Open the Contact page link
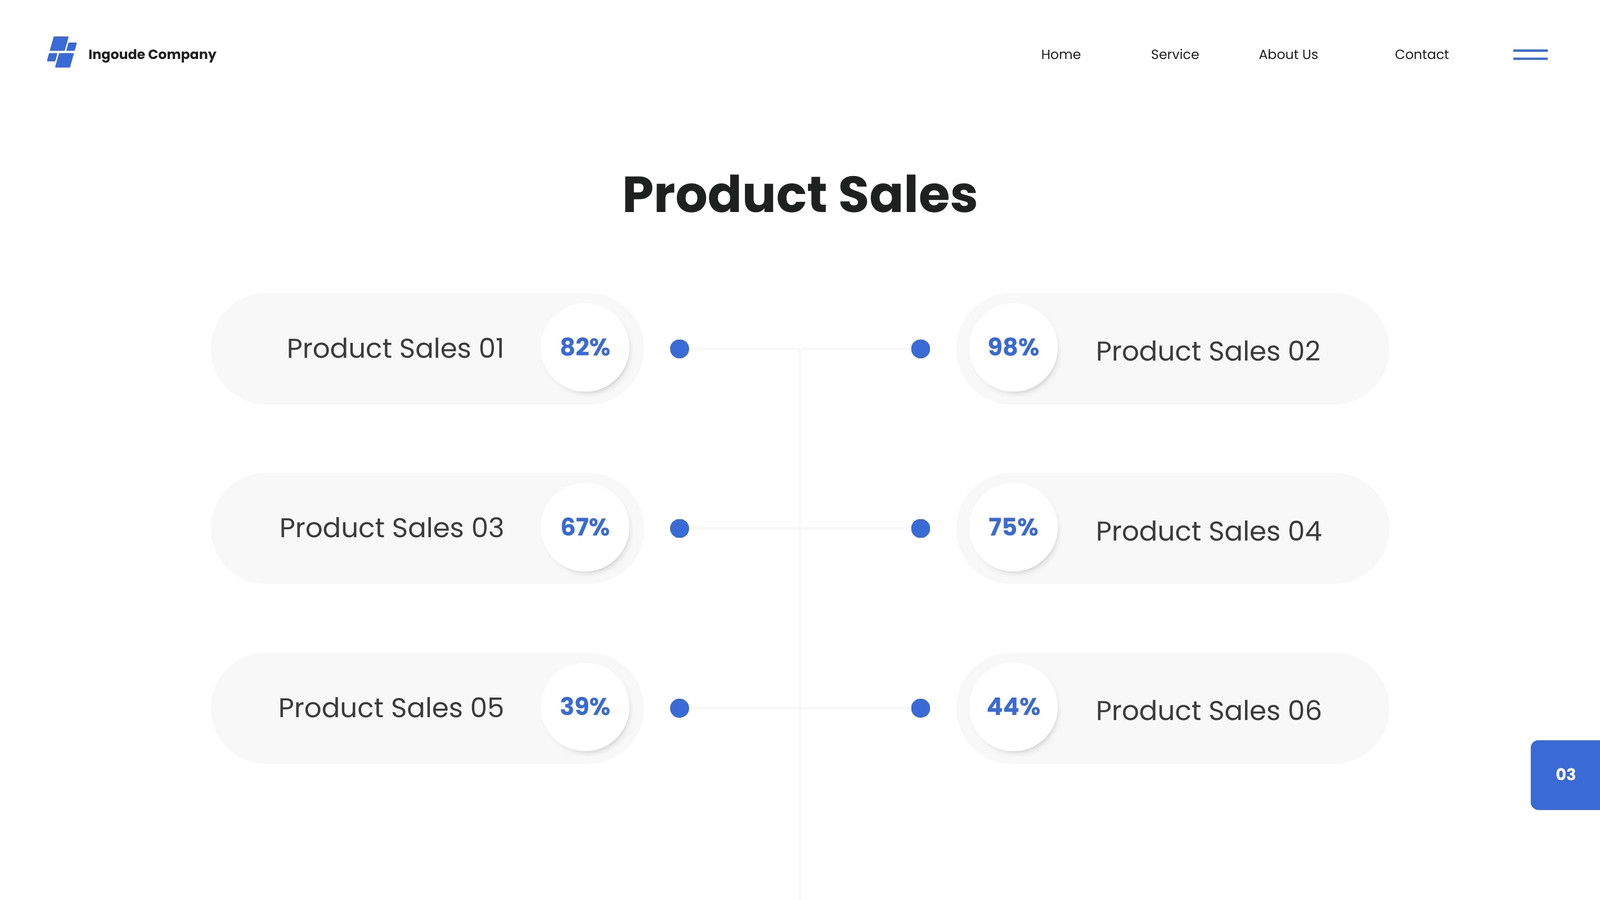The width and height of the screenshot is (1600, 900). coord(1421,54)
